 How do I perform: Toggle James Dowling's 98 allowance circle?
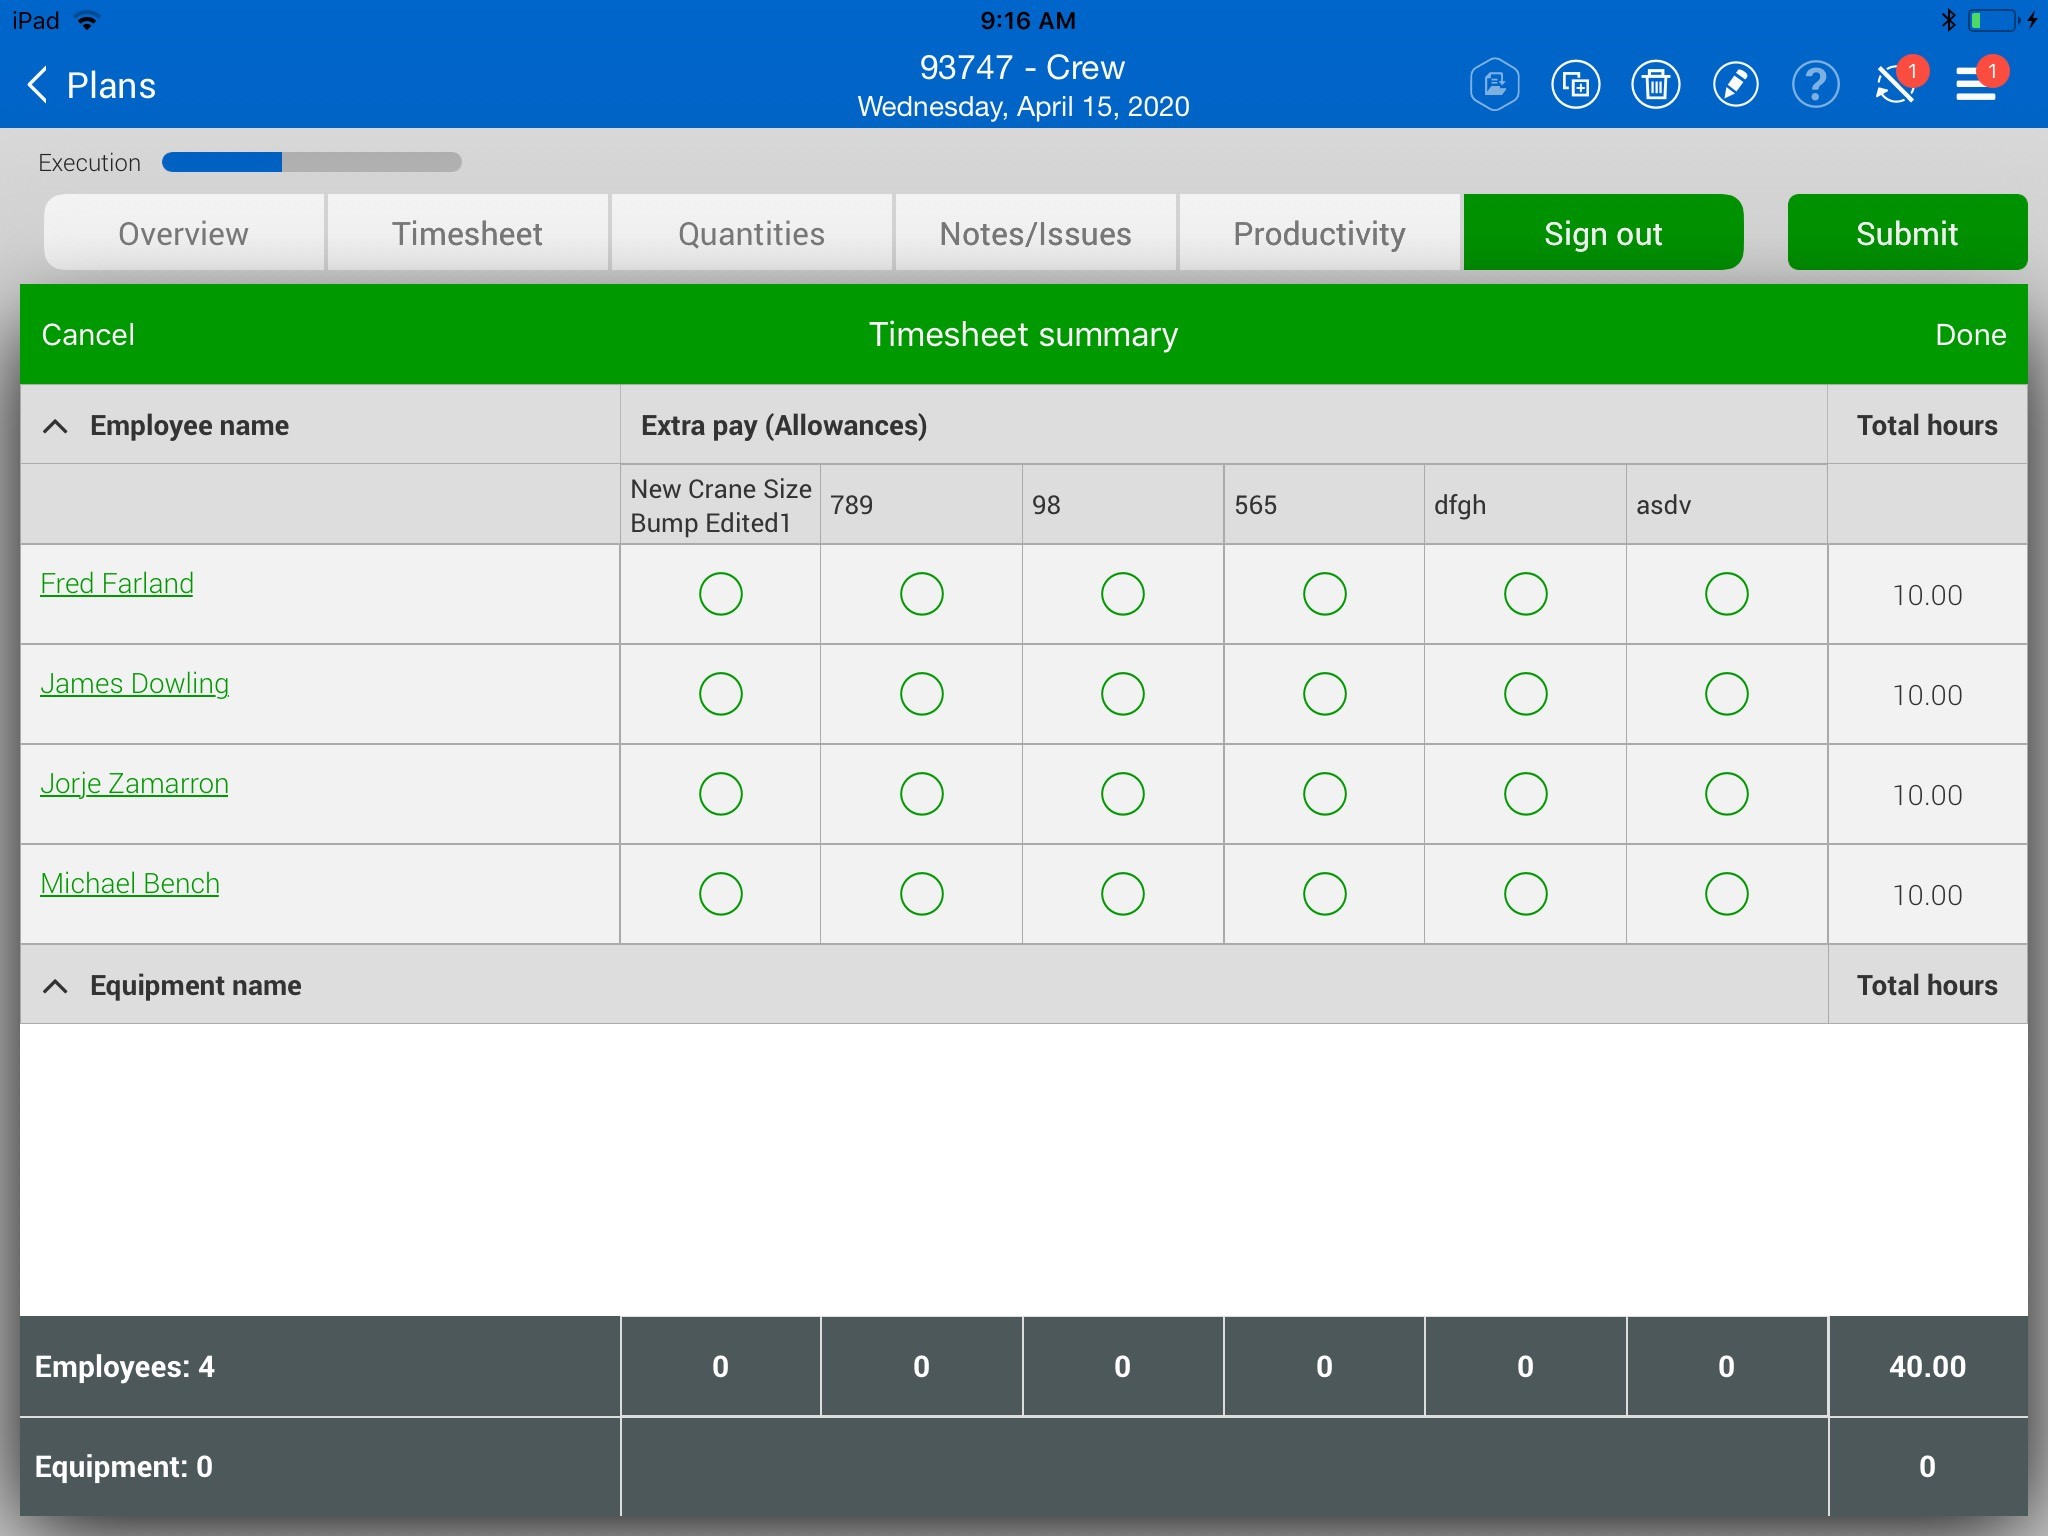pos(1122,694)
